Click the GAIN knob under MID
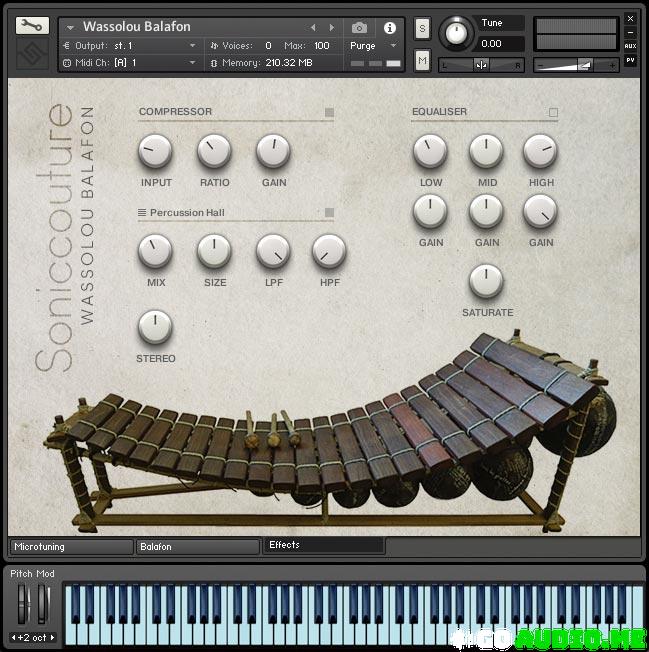 486,211
